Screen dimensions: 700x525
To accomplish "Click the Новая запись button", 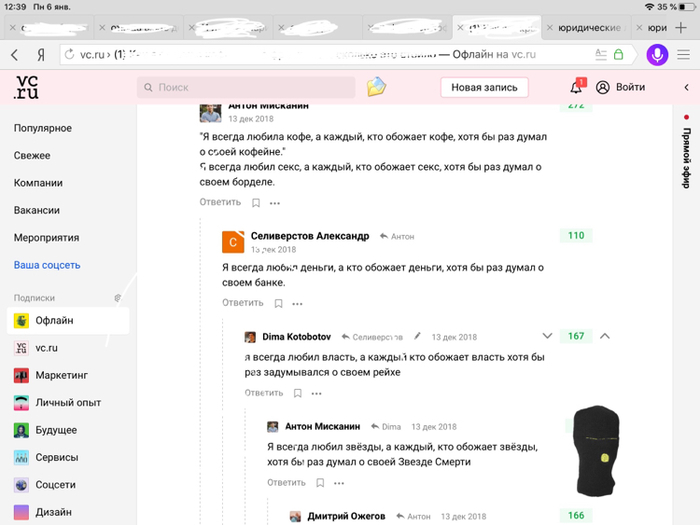I will click(x=484, y=87).
